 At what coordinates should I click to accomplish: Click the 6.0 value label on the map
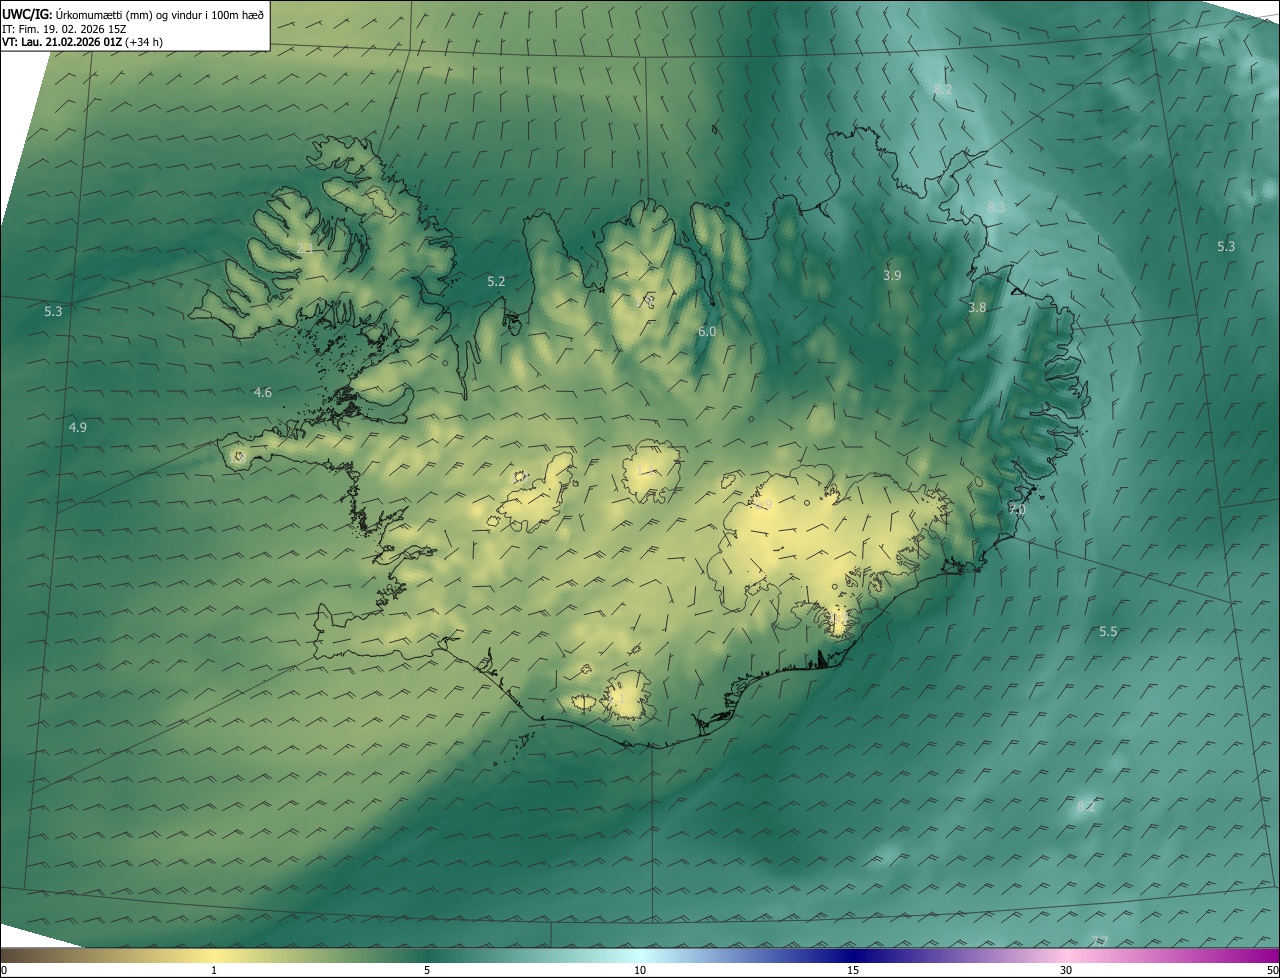pyautogui.click(x=707, y=331)
